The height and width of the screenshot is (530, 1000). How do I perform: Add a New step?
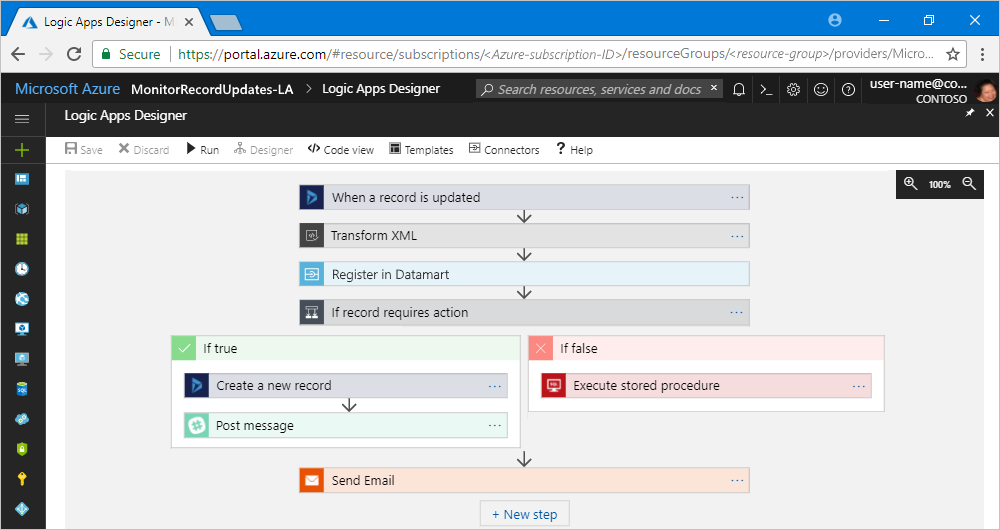(524, 514)
